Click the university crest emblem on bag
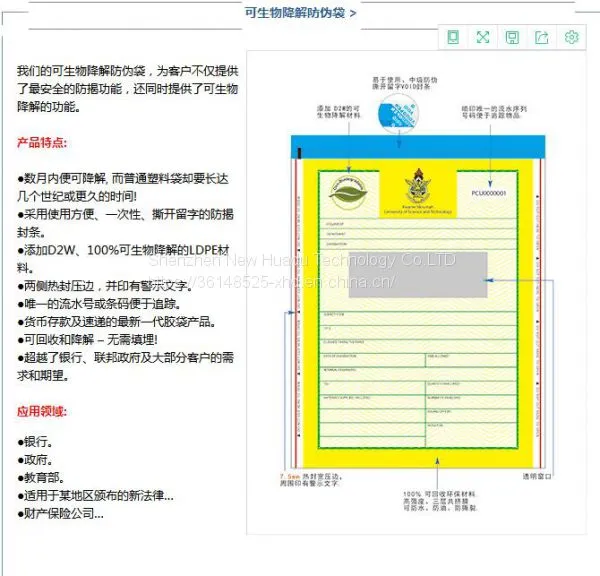Image resolution: width=600 pixels, height=576 pixels. (x=418, y=184)
